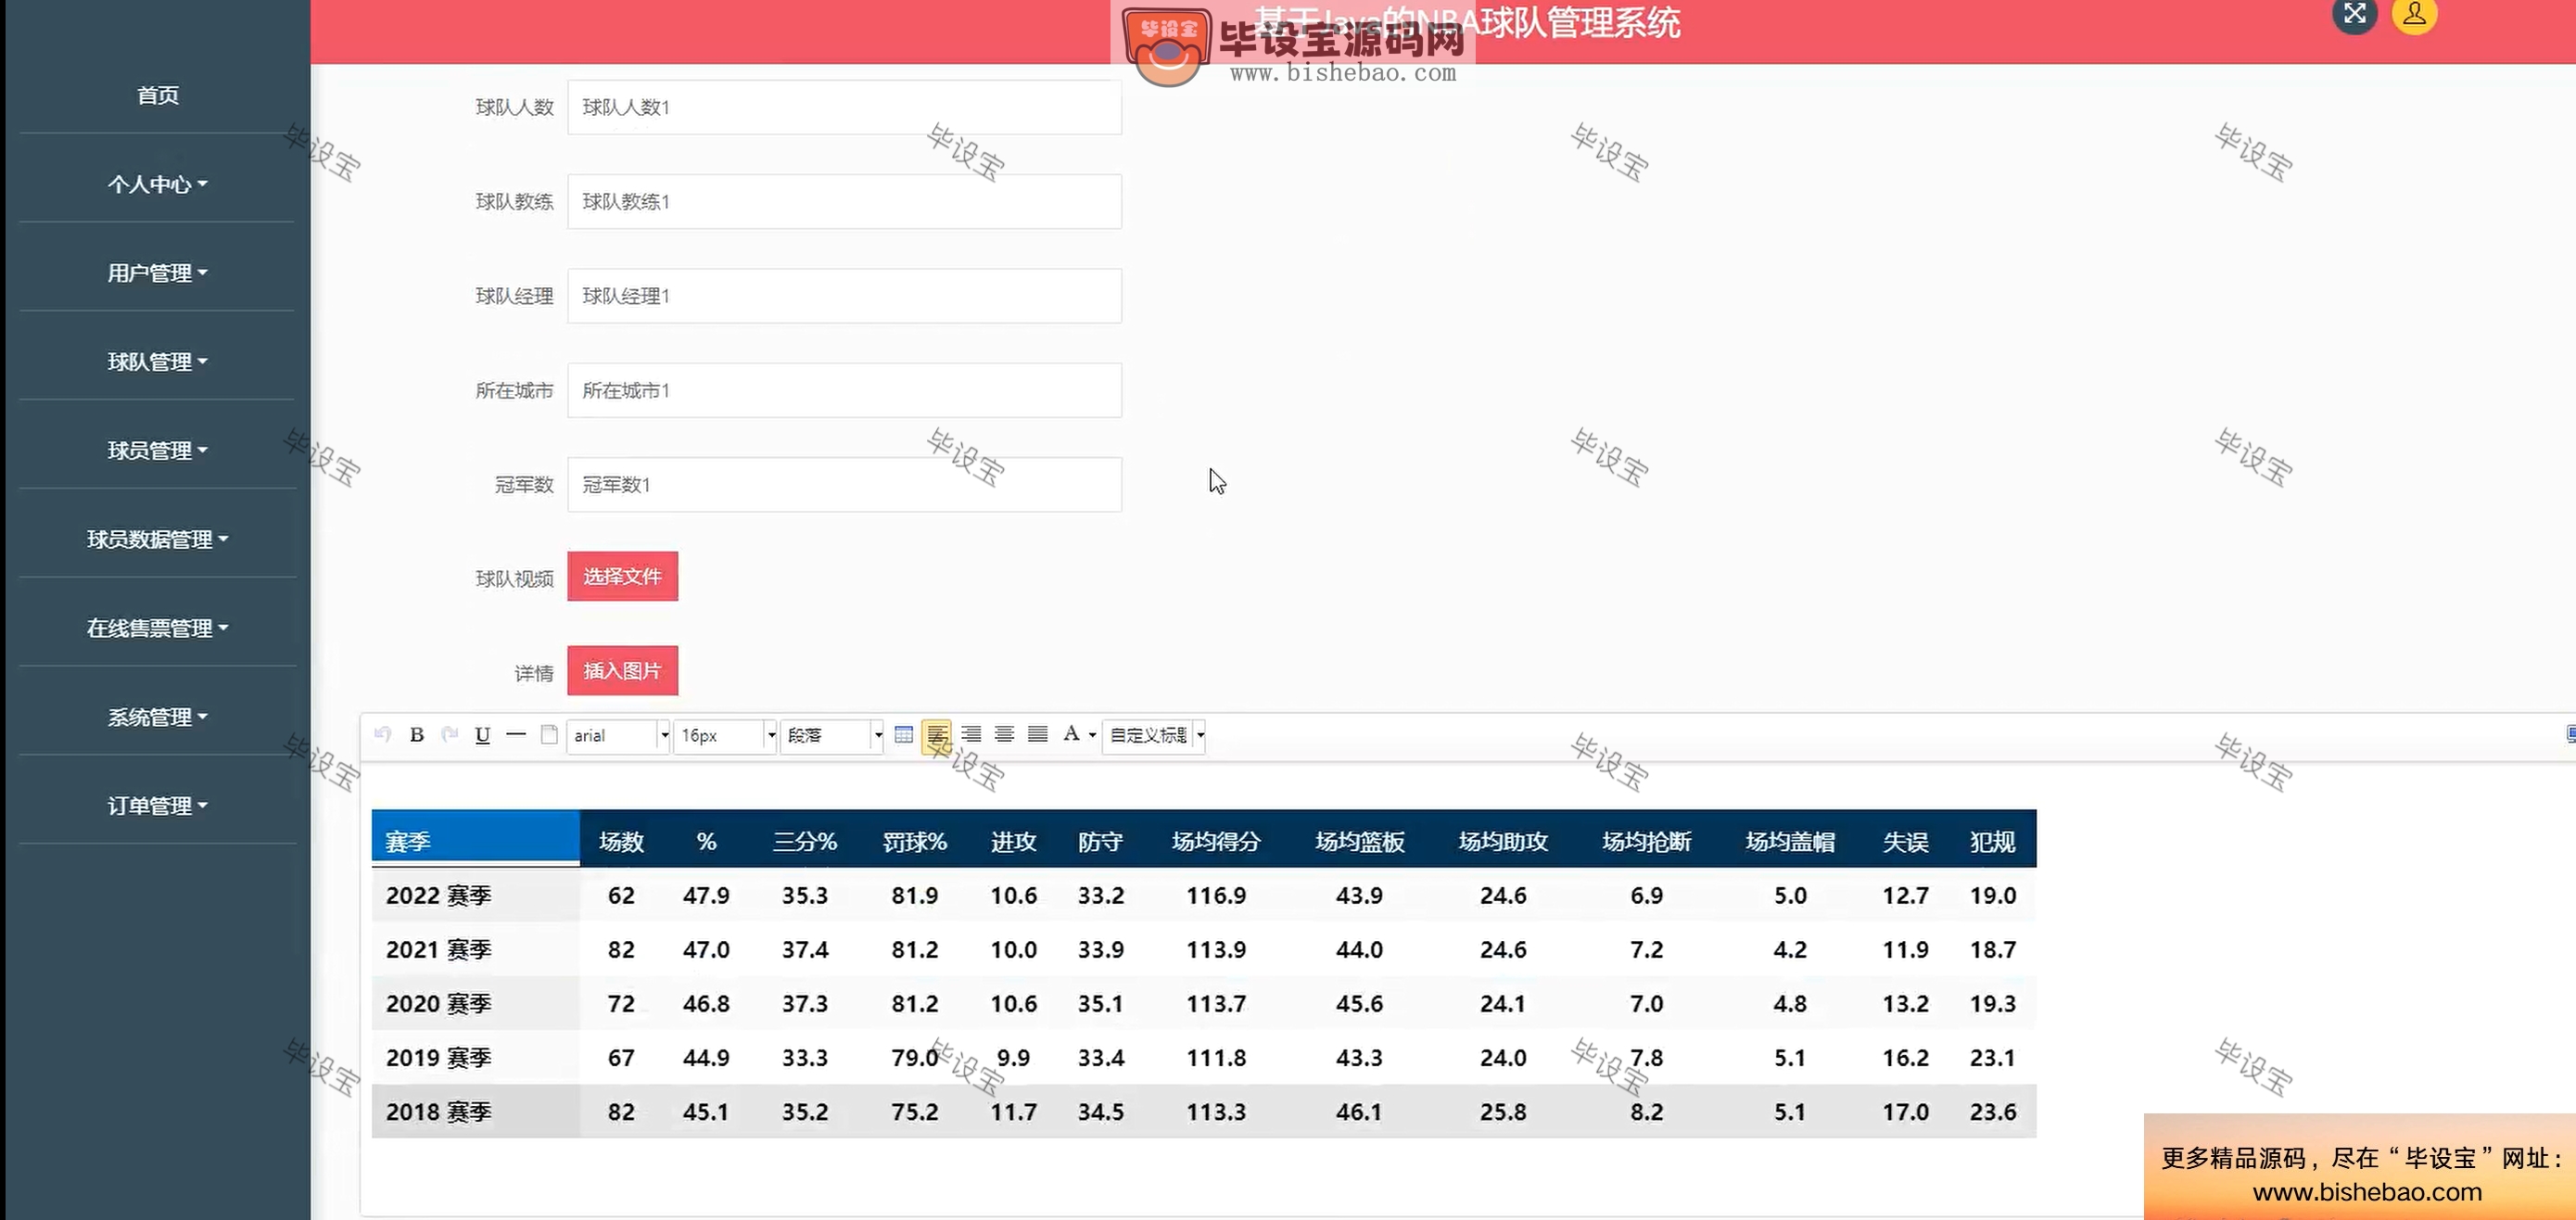Open font color dropdown arrow
Viewport: 2576px width, 1220px height.
tap(1092, 736)
